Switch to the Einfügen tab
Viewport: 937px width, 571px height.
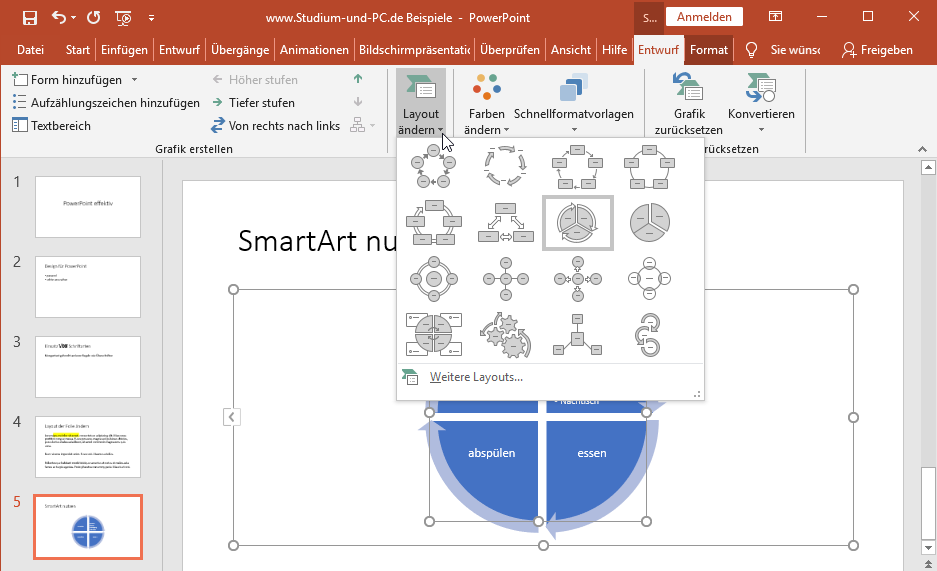pos(124,50)
